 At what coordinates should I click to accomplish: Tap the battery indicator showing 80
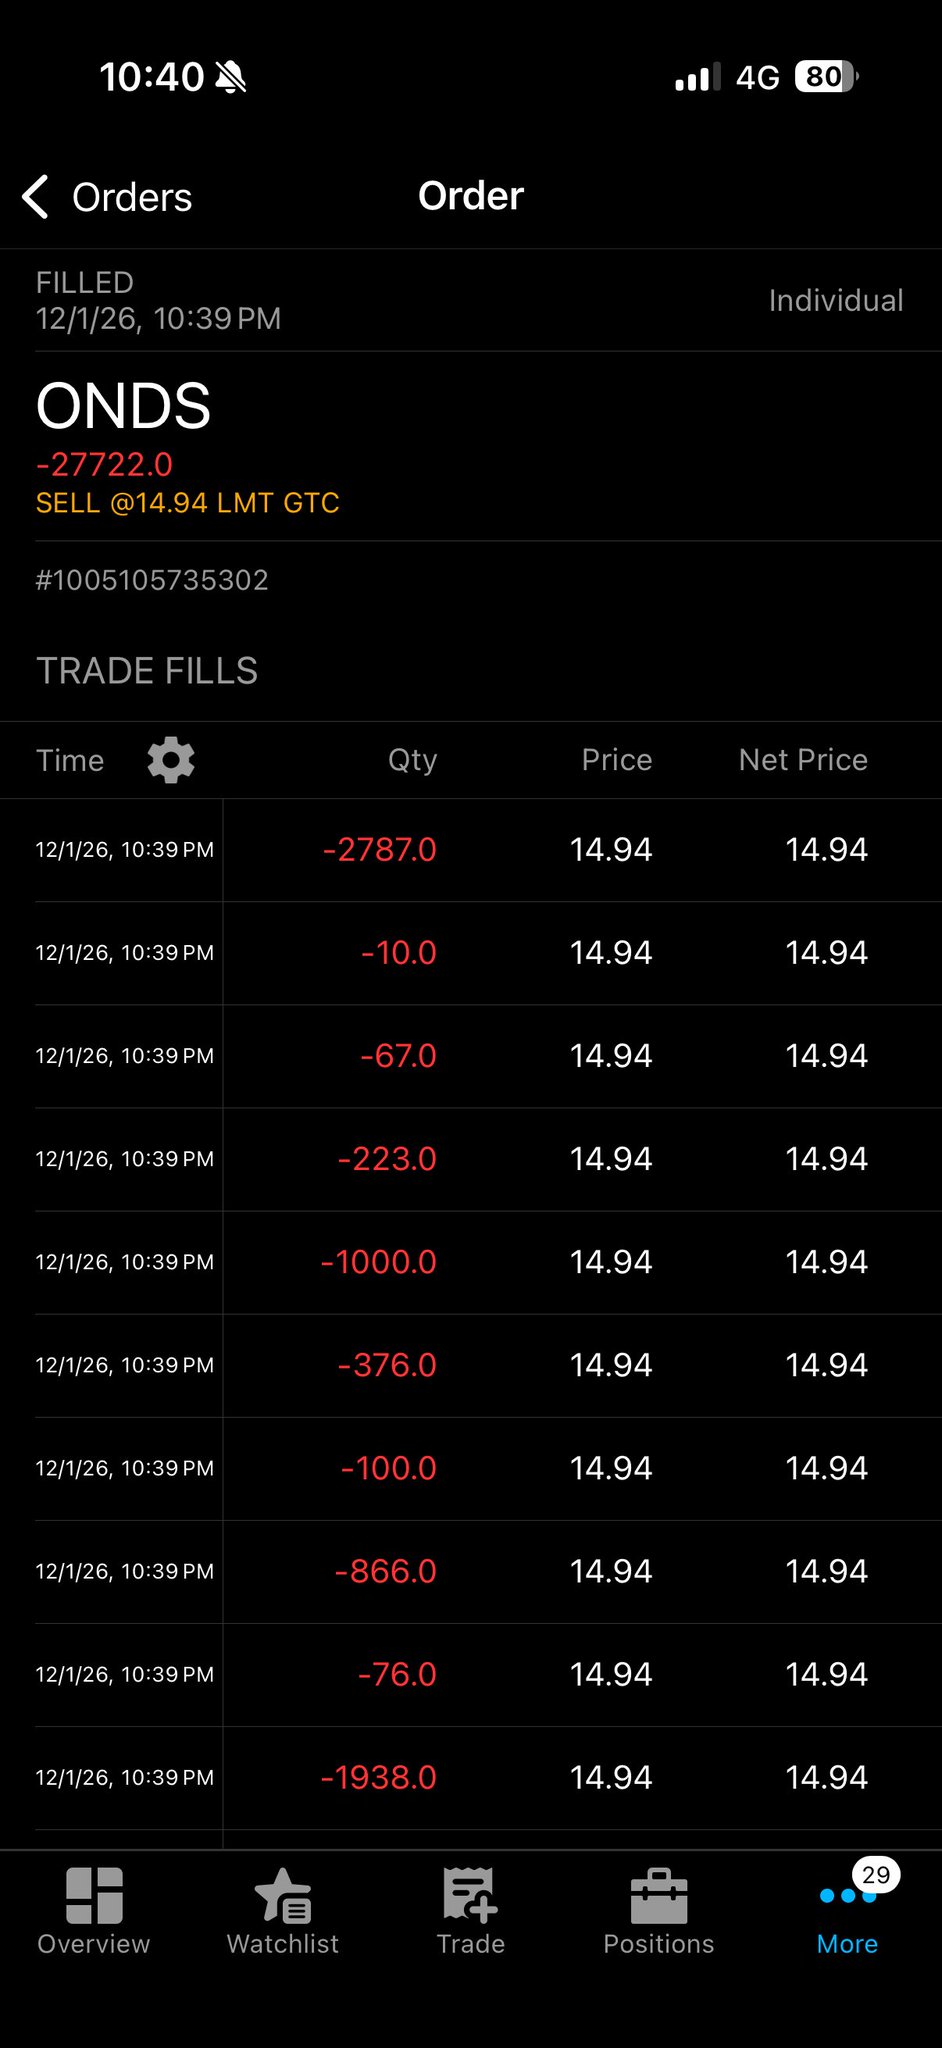click(825, 77)
